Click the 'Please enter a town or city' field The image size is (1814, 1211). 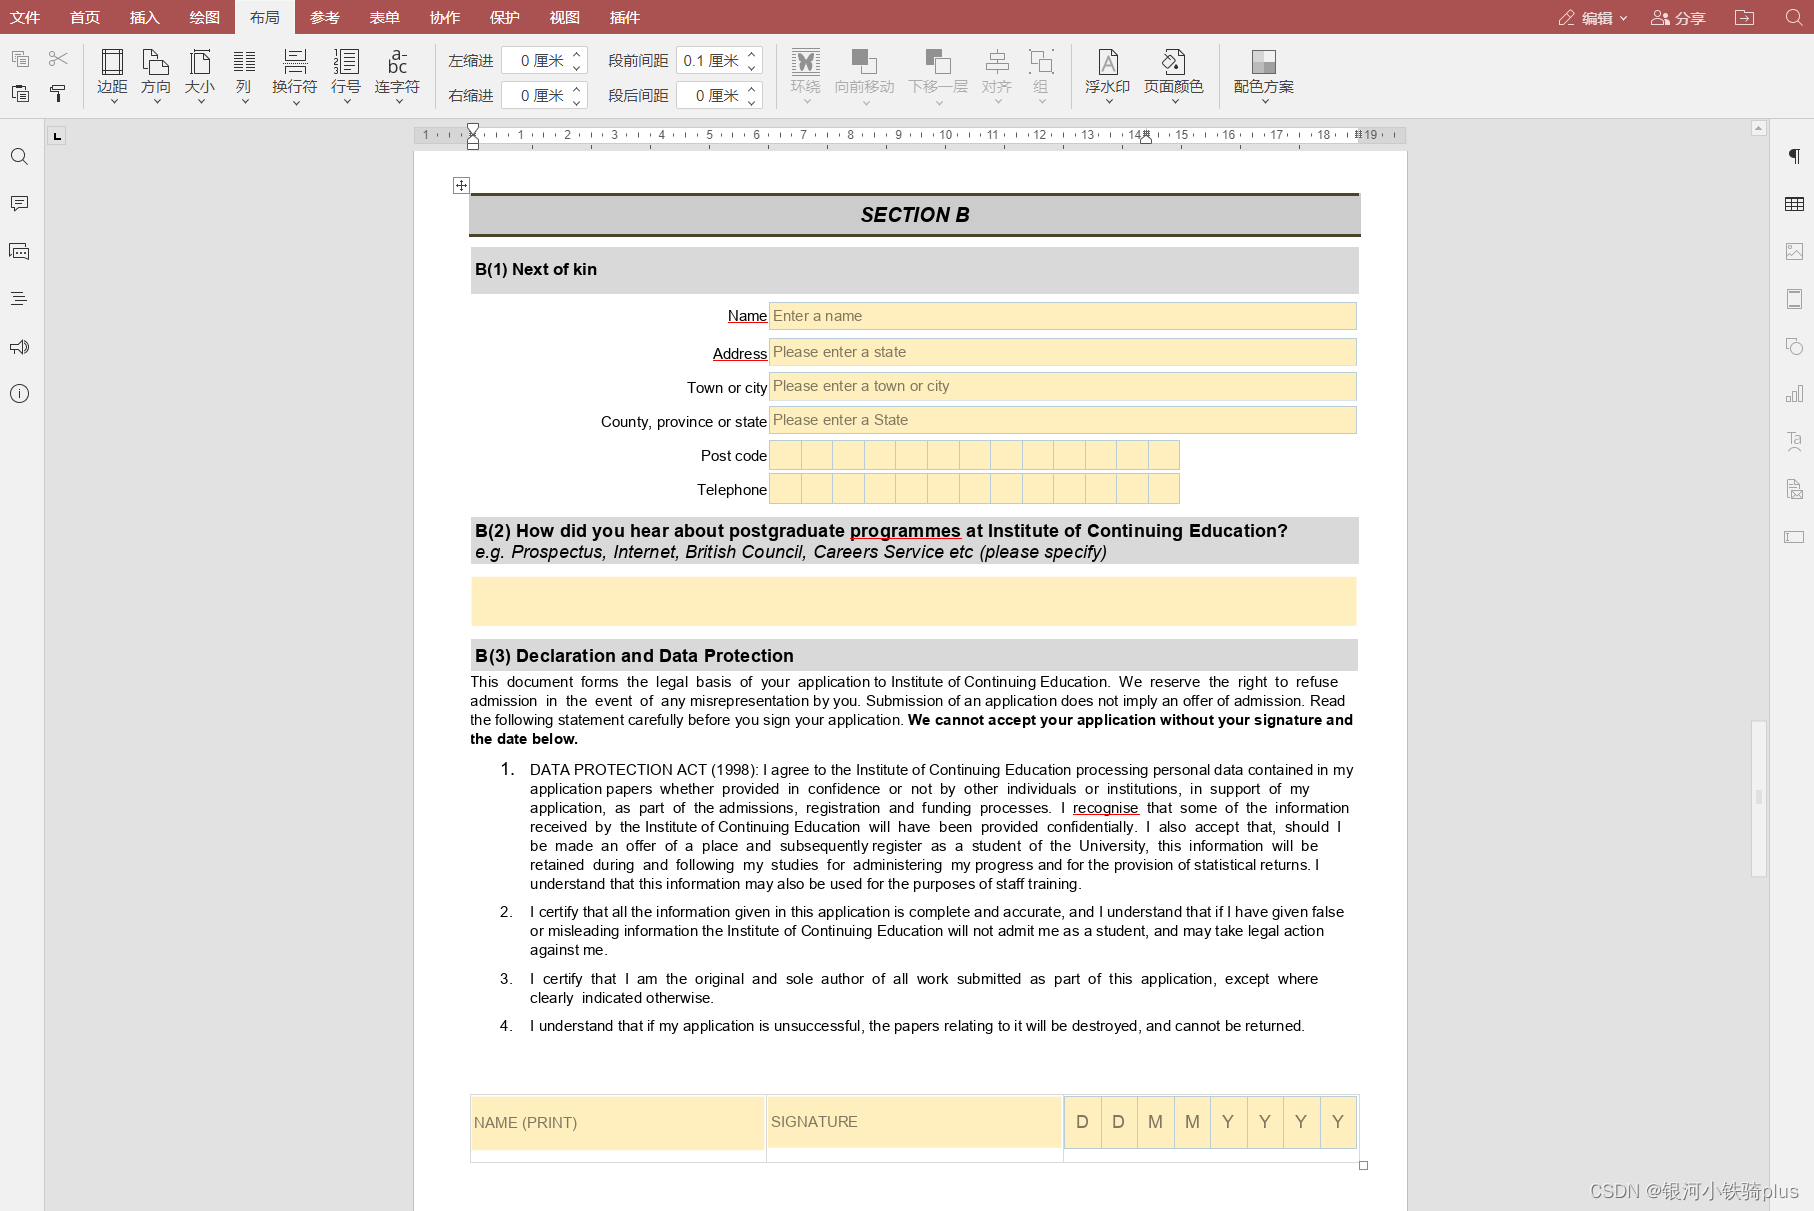click(1062, 386)
